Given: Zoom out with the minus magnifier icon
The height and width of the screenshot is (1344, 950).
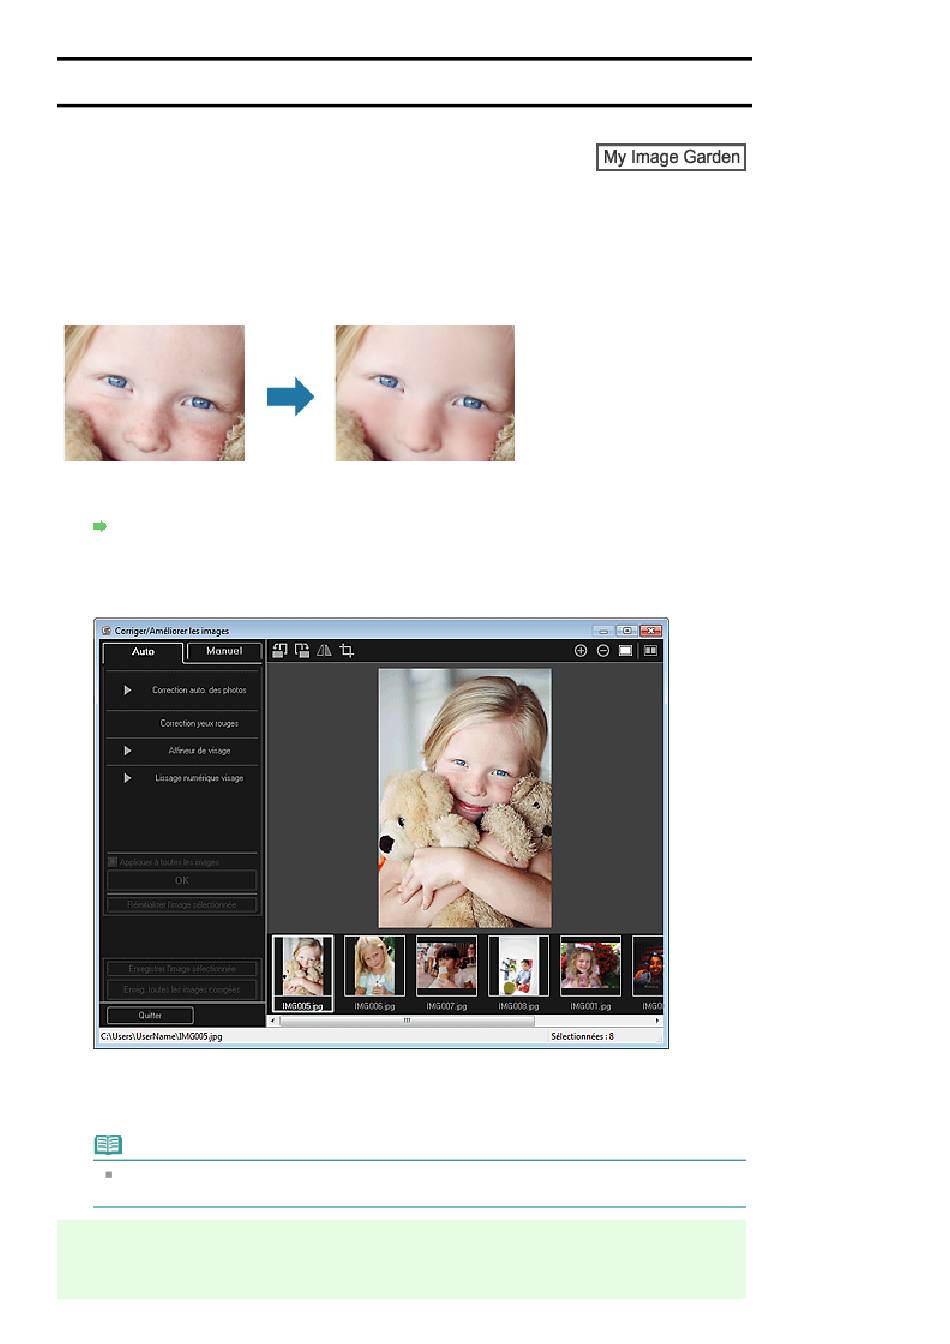Looking at the screenshot, I should 603,651.
